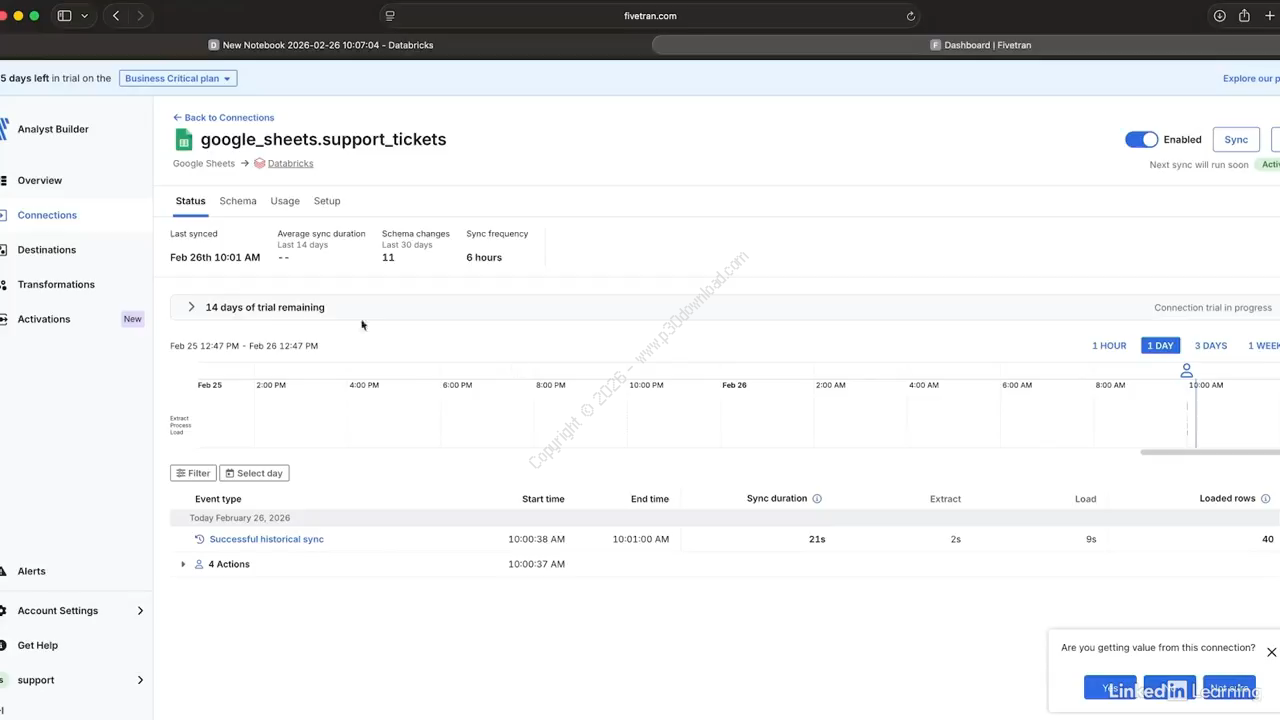Go forward using Safari's forward arrow
The image size is (1280, 720).
(x=140, y=16)
